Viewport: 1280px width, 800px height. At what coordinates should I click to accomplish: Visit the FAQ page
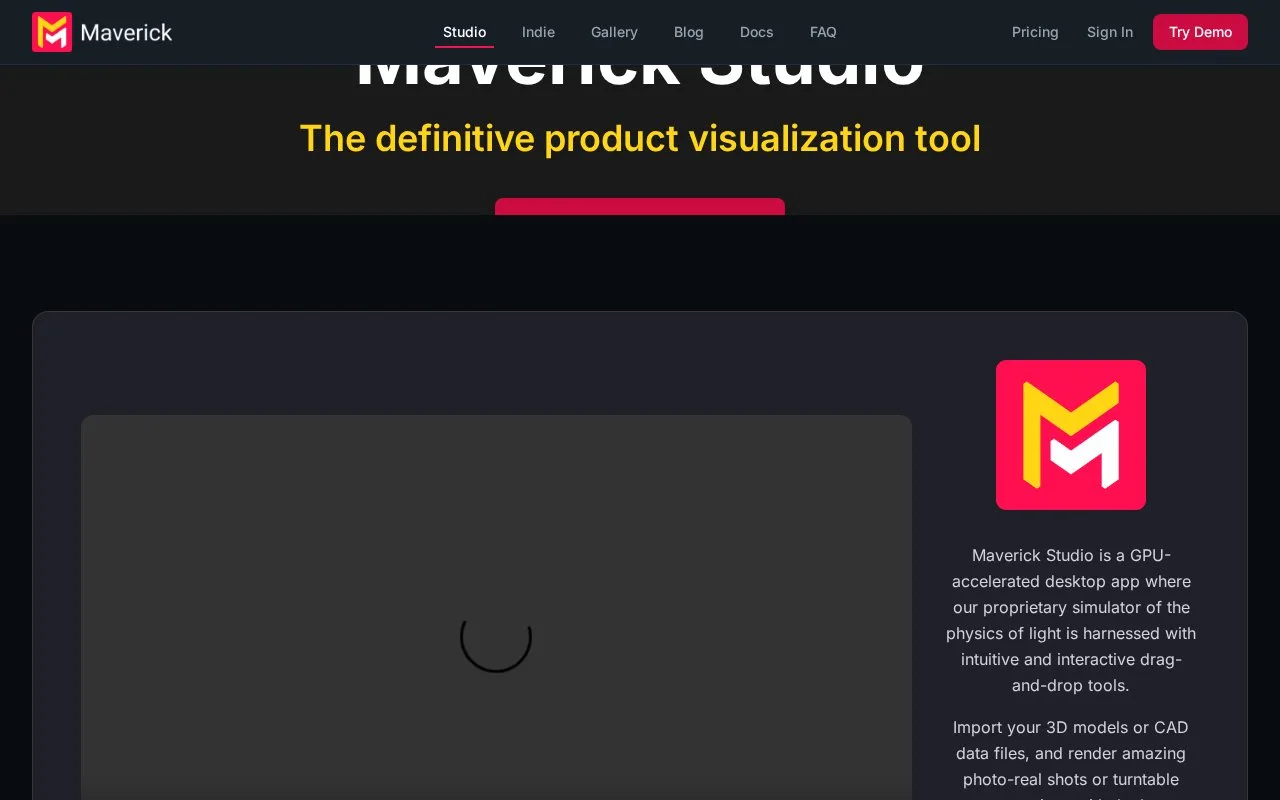click(823, 32)
